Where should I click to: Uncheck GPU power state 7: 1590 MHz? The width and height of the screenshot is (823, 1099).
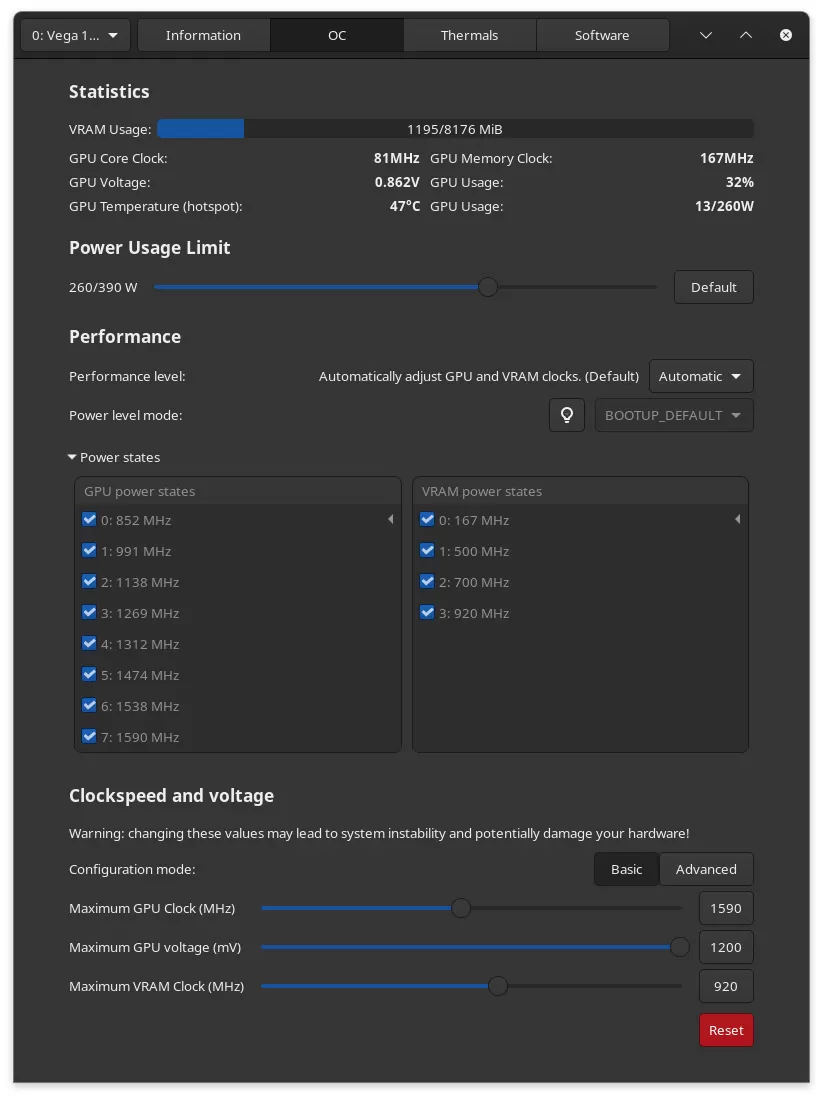click(x=90, y=737)
